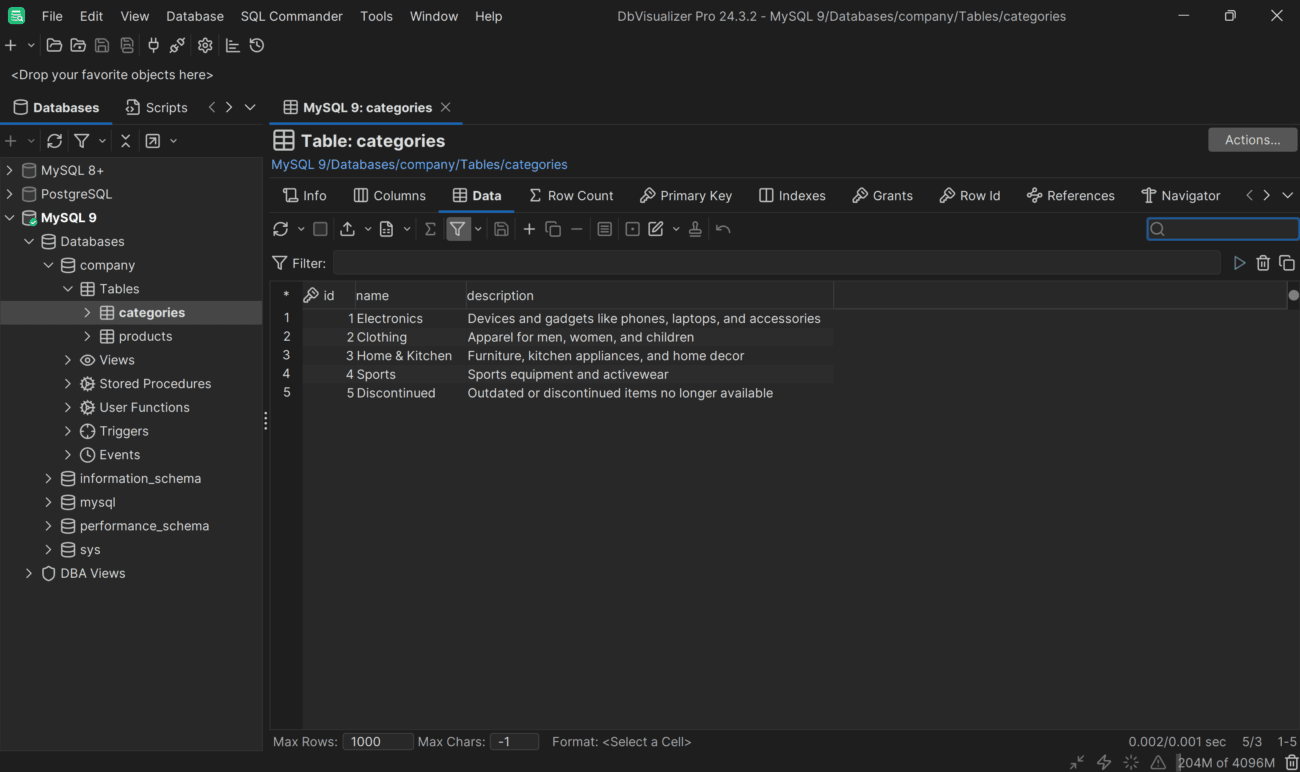
Task: Expand the PostgreSQL connection node
Action: tap(10, 194)
